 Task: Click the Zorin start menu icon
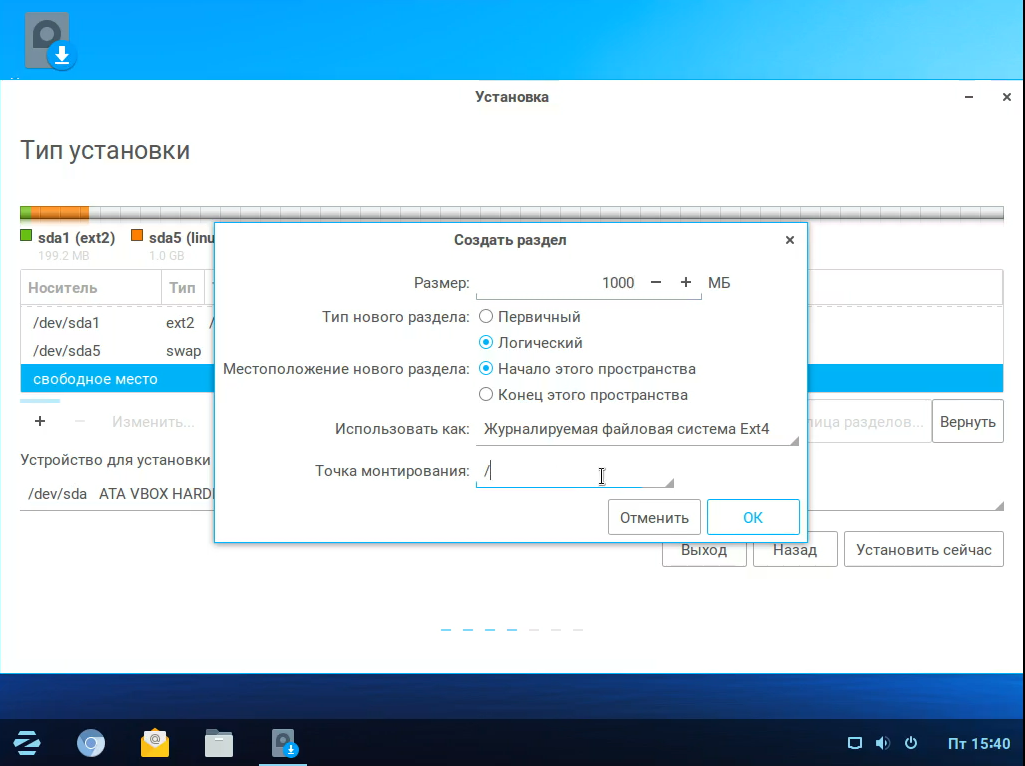[x=27, y=743]
